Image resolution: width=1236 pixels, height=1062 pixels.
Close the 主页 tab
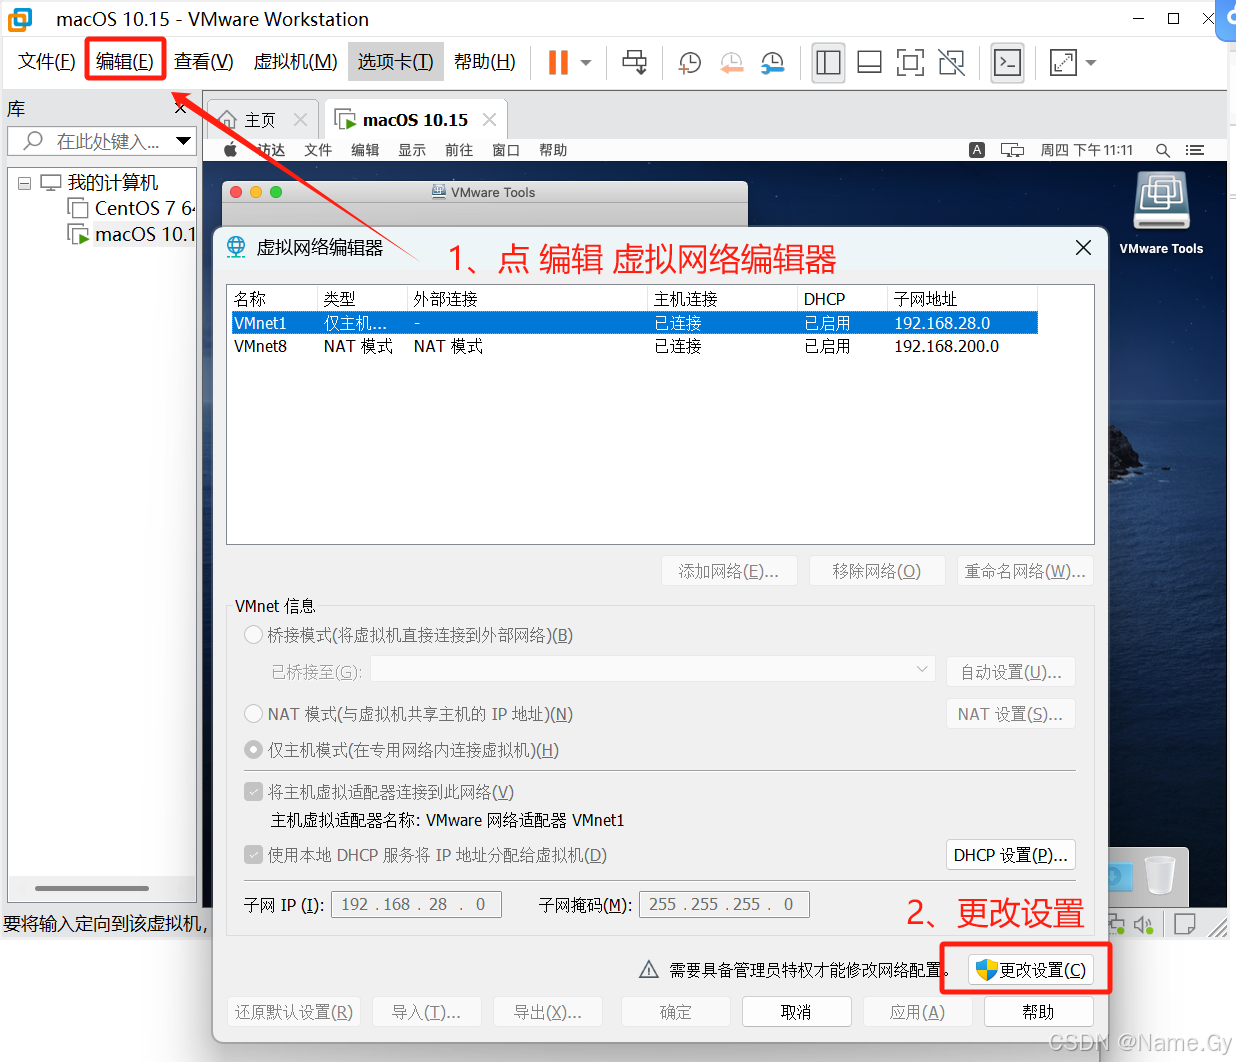point(300,120)
